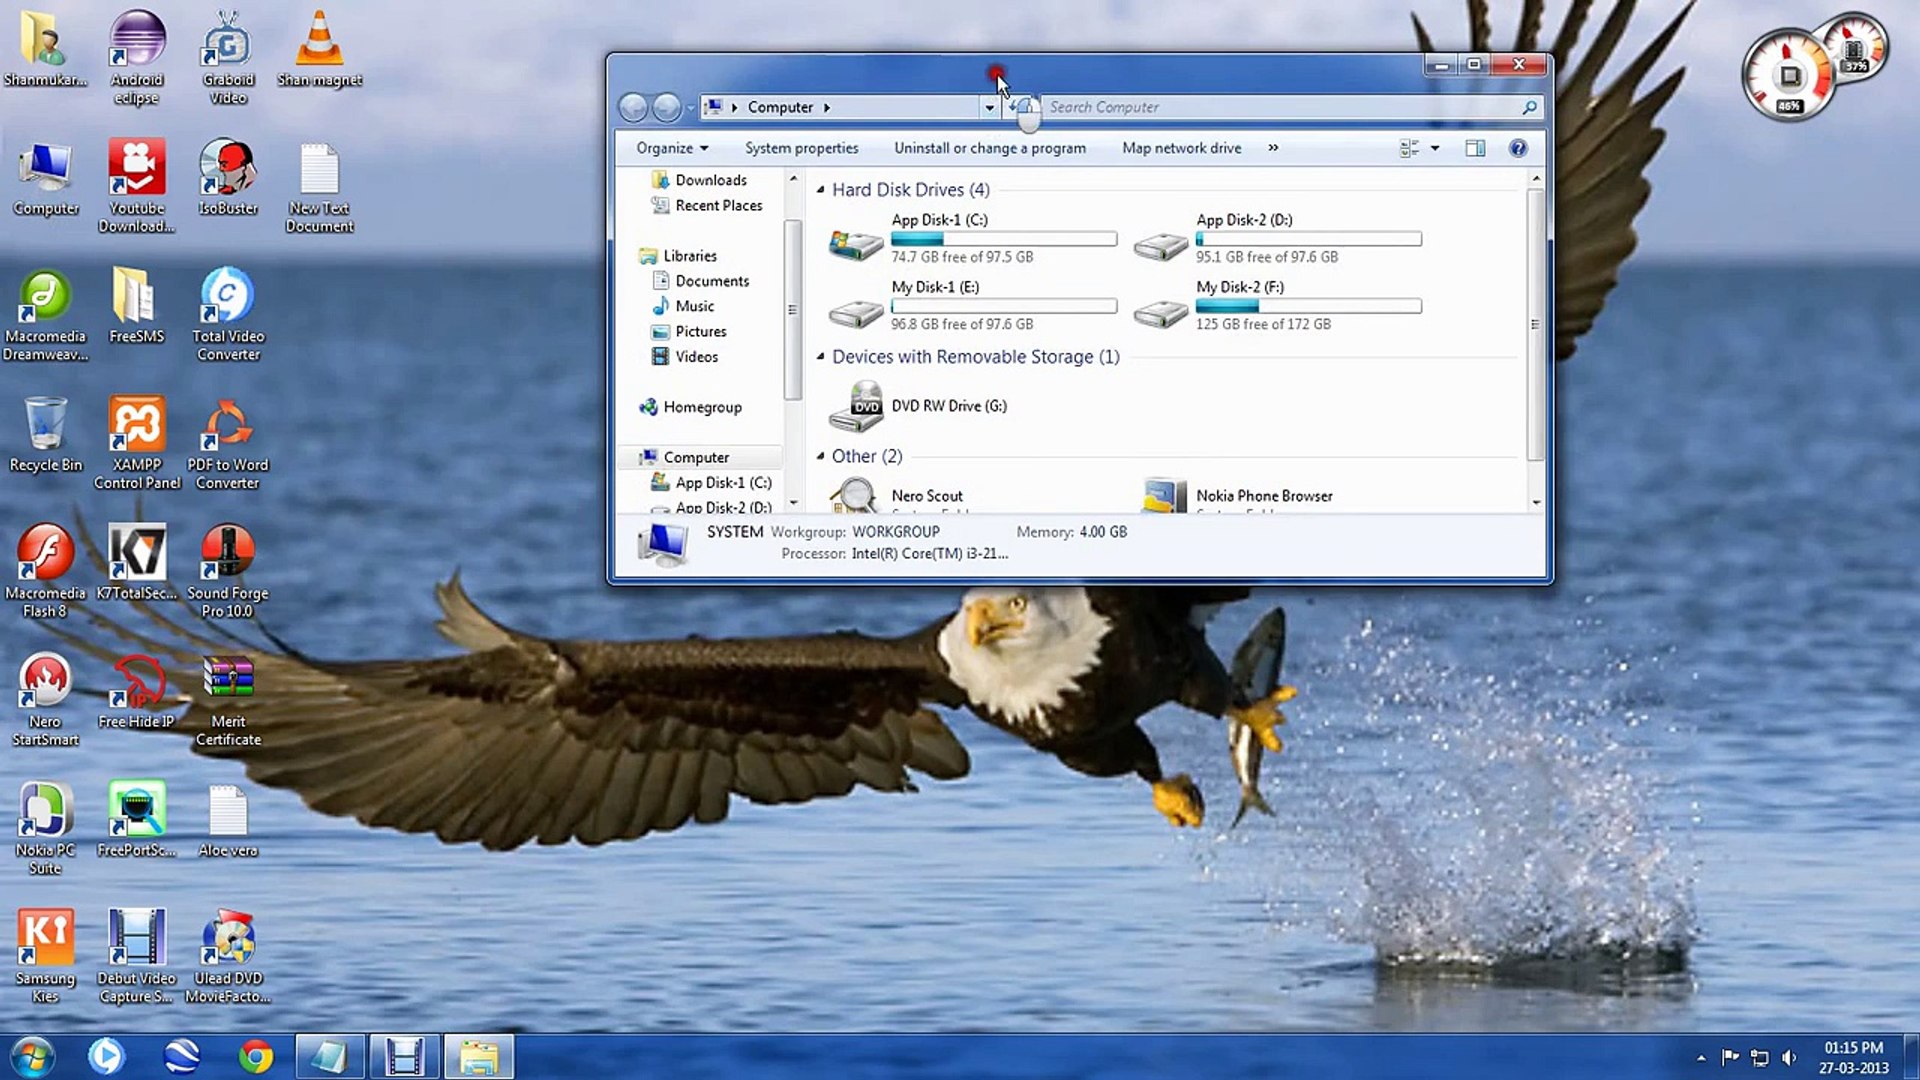The image size is (1920, 1080).
Task: Click System properties in the toolbar
Action: (x=800, y=147)
